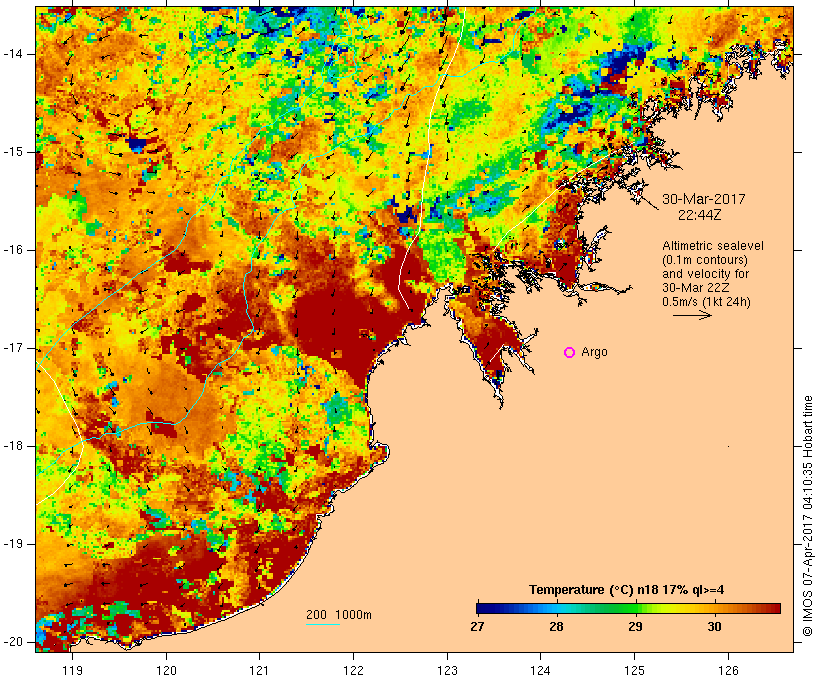The image size is (820, 680).
Task: Click the '-14' latitude axis label
Action: [x=13, y=54]
